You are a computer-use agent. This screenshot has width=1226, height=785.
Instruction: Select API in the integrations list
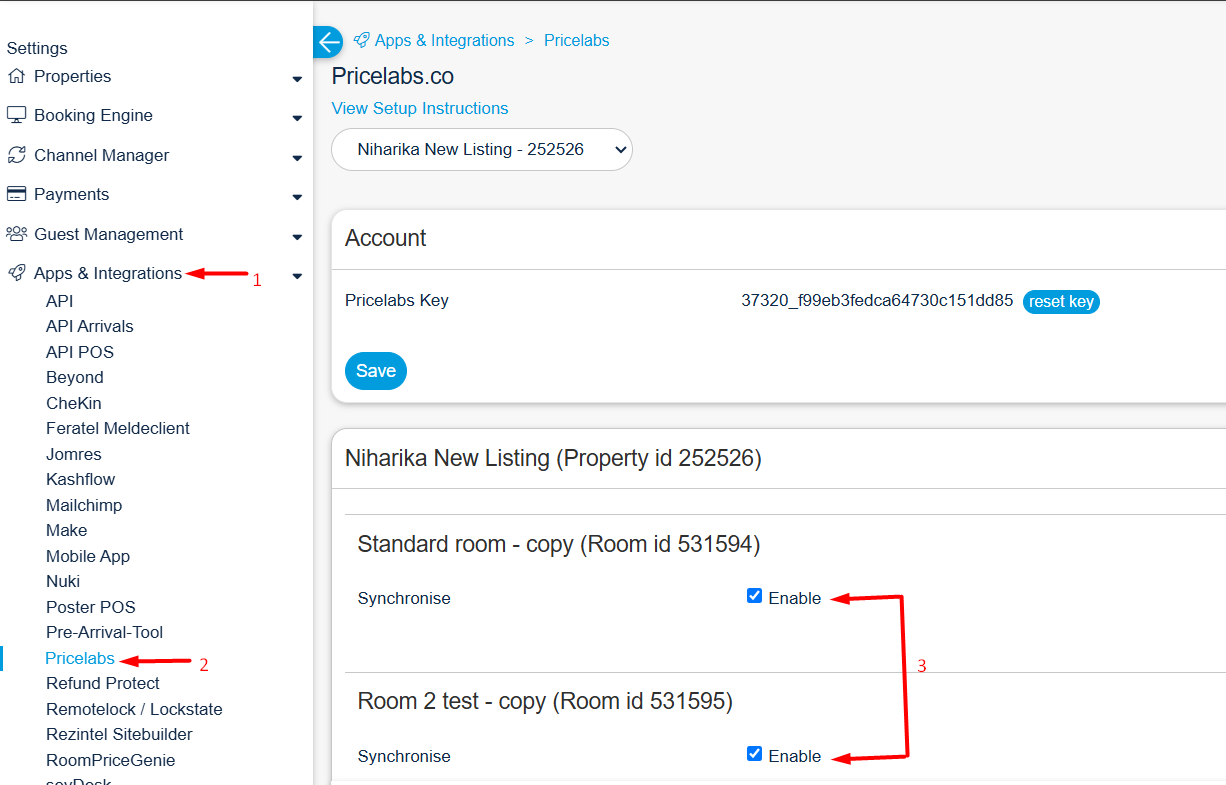click(59, 301)
